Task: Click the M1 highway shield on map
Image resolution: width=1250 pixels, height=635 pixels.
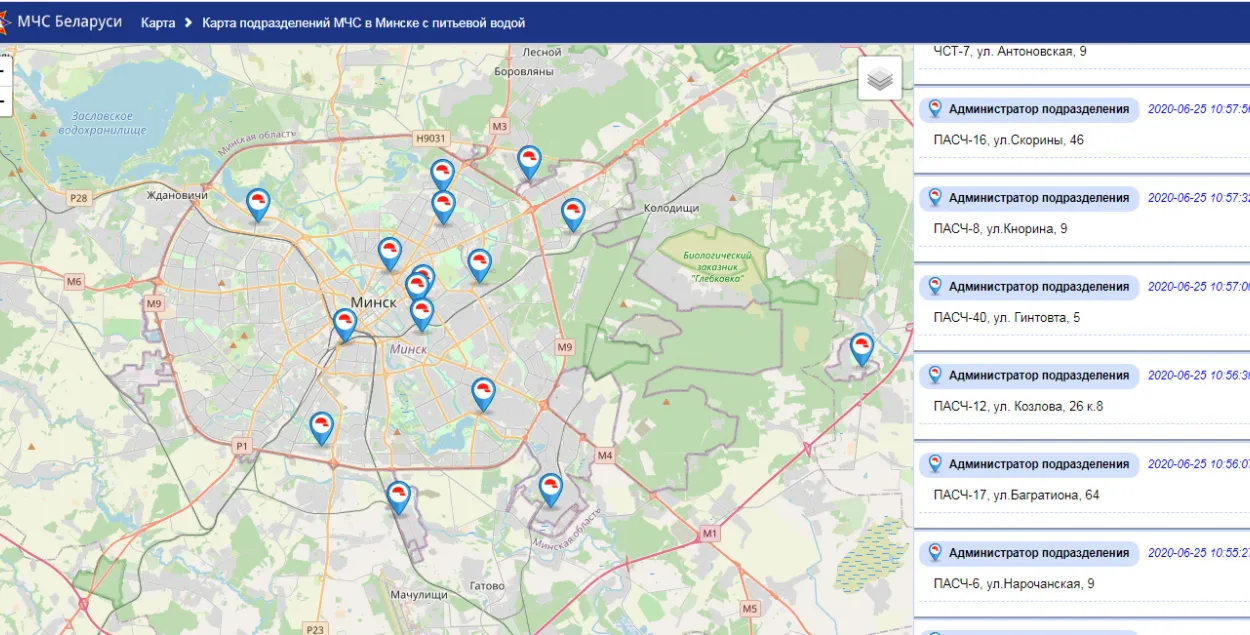Action: pyautogui.click(x=710, y=534)
